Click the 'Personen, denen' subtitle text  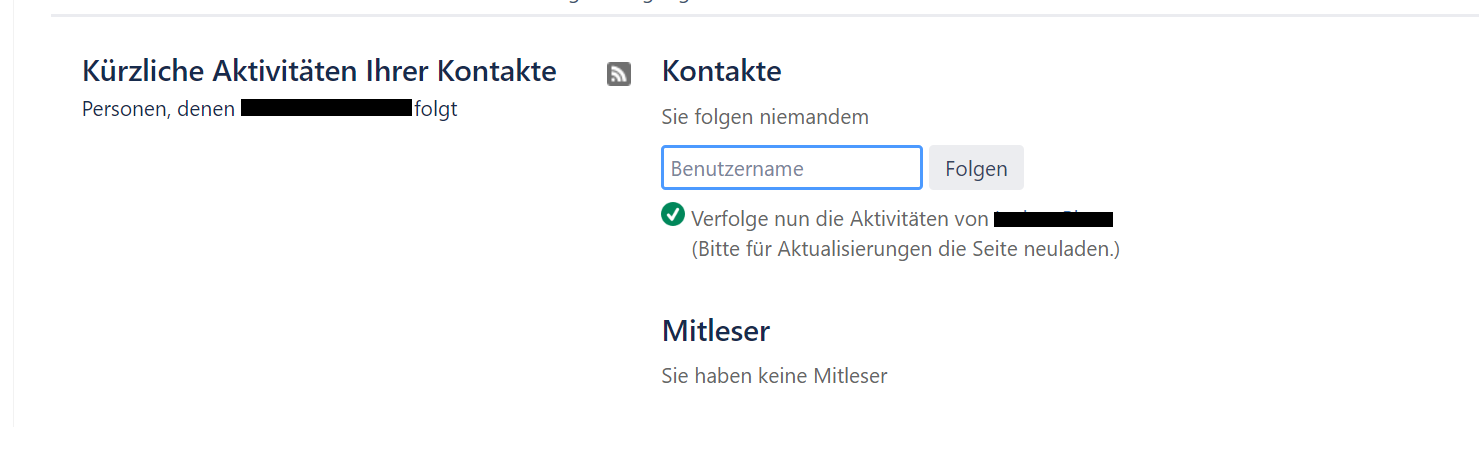[158, 109]
